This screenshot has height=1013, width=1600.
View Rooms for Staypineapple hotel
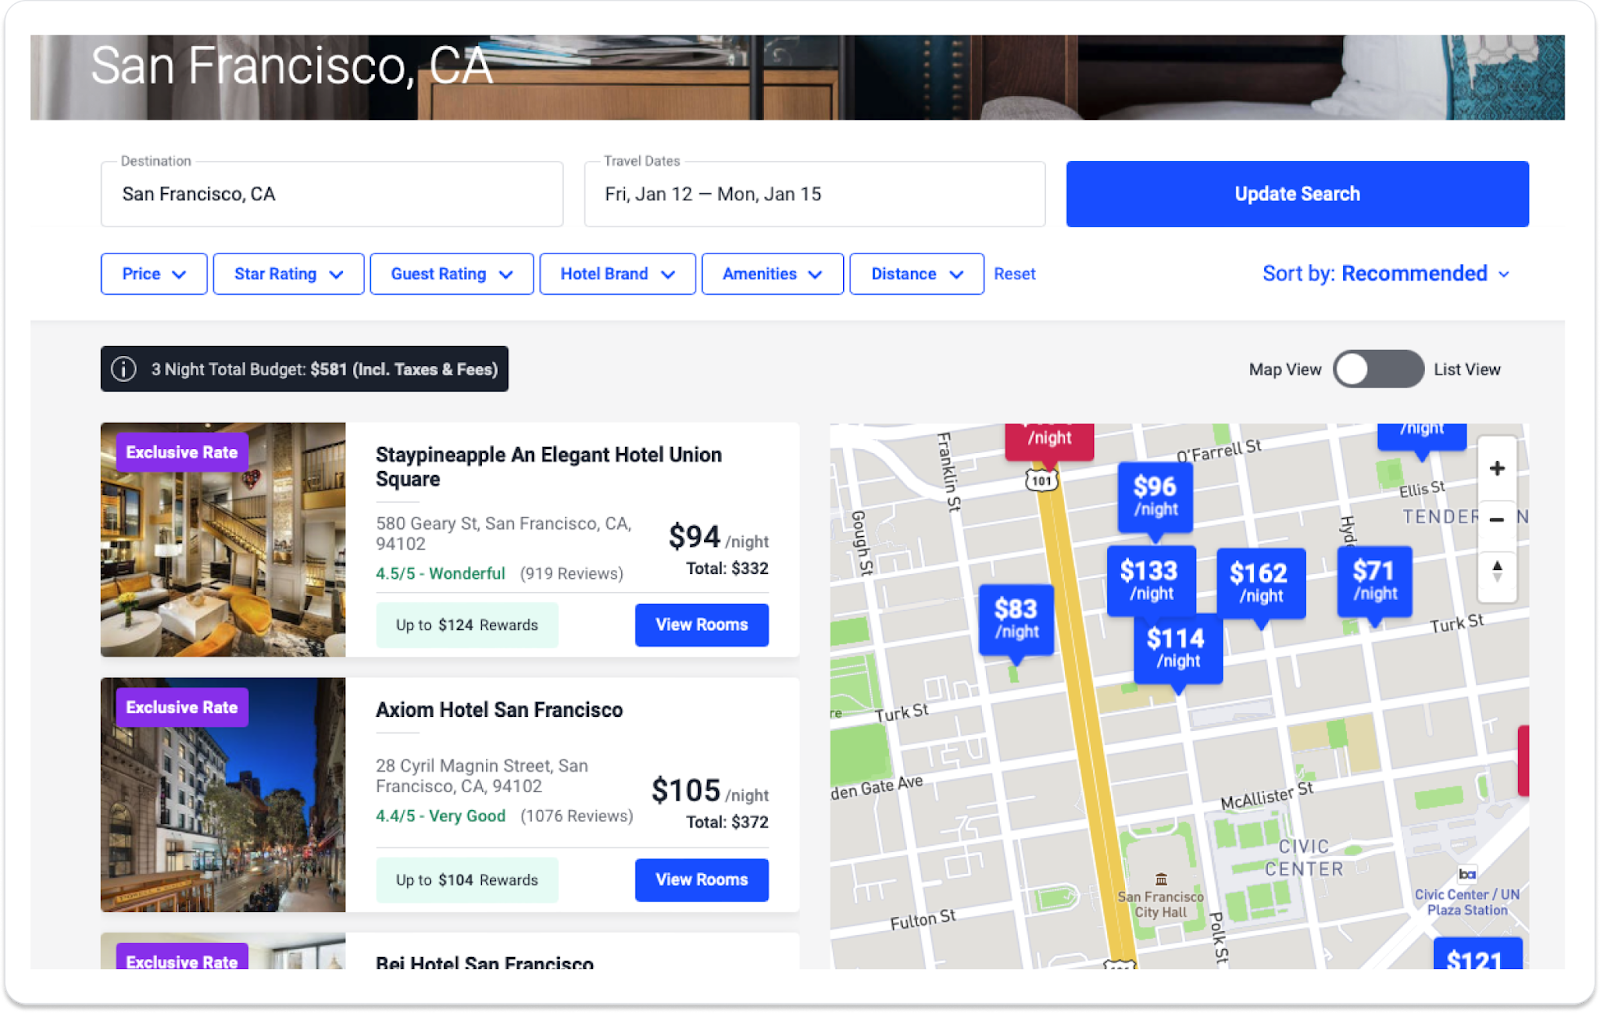(702, 625)
